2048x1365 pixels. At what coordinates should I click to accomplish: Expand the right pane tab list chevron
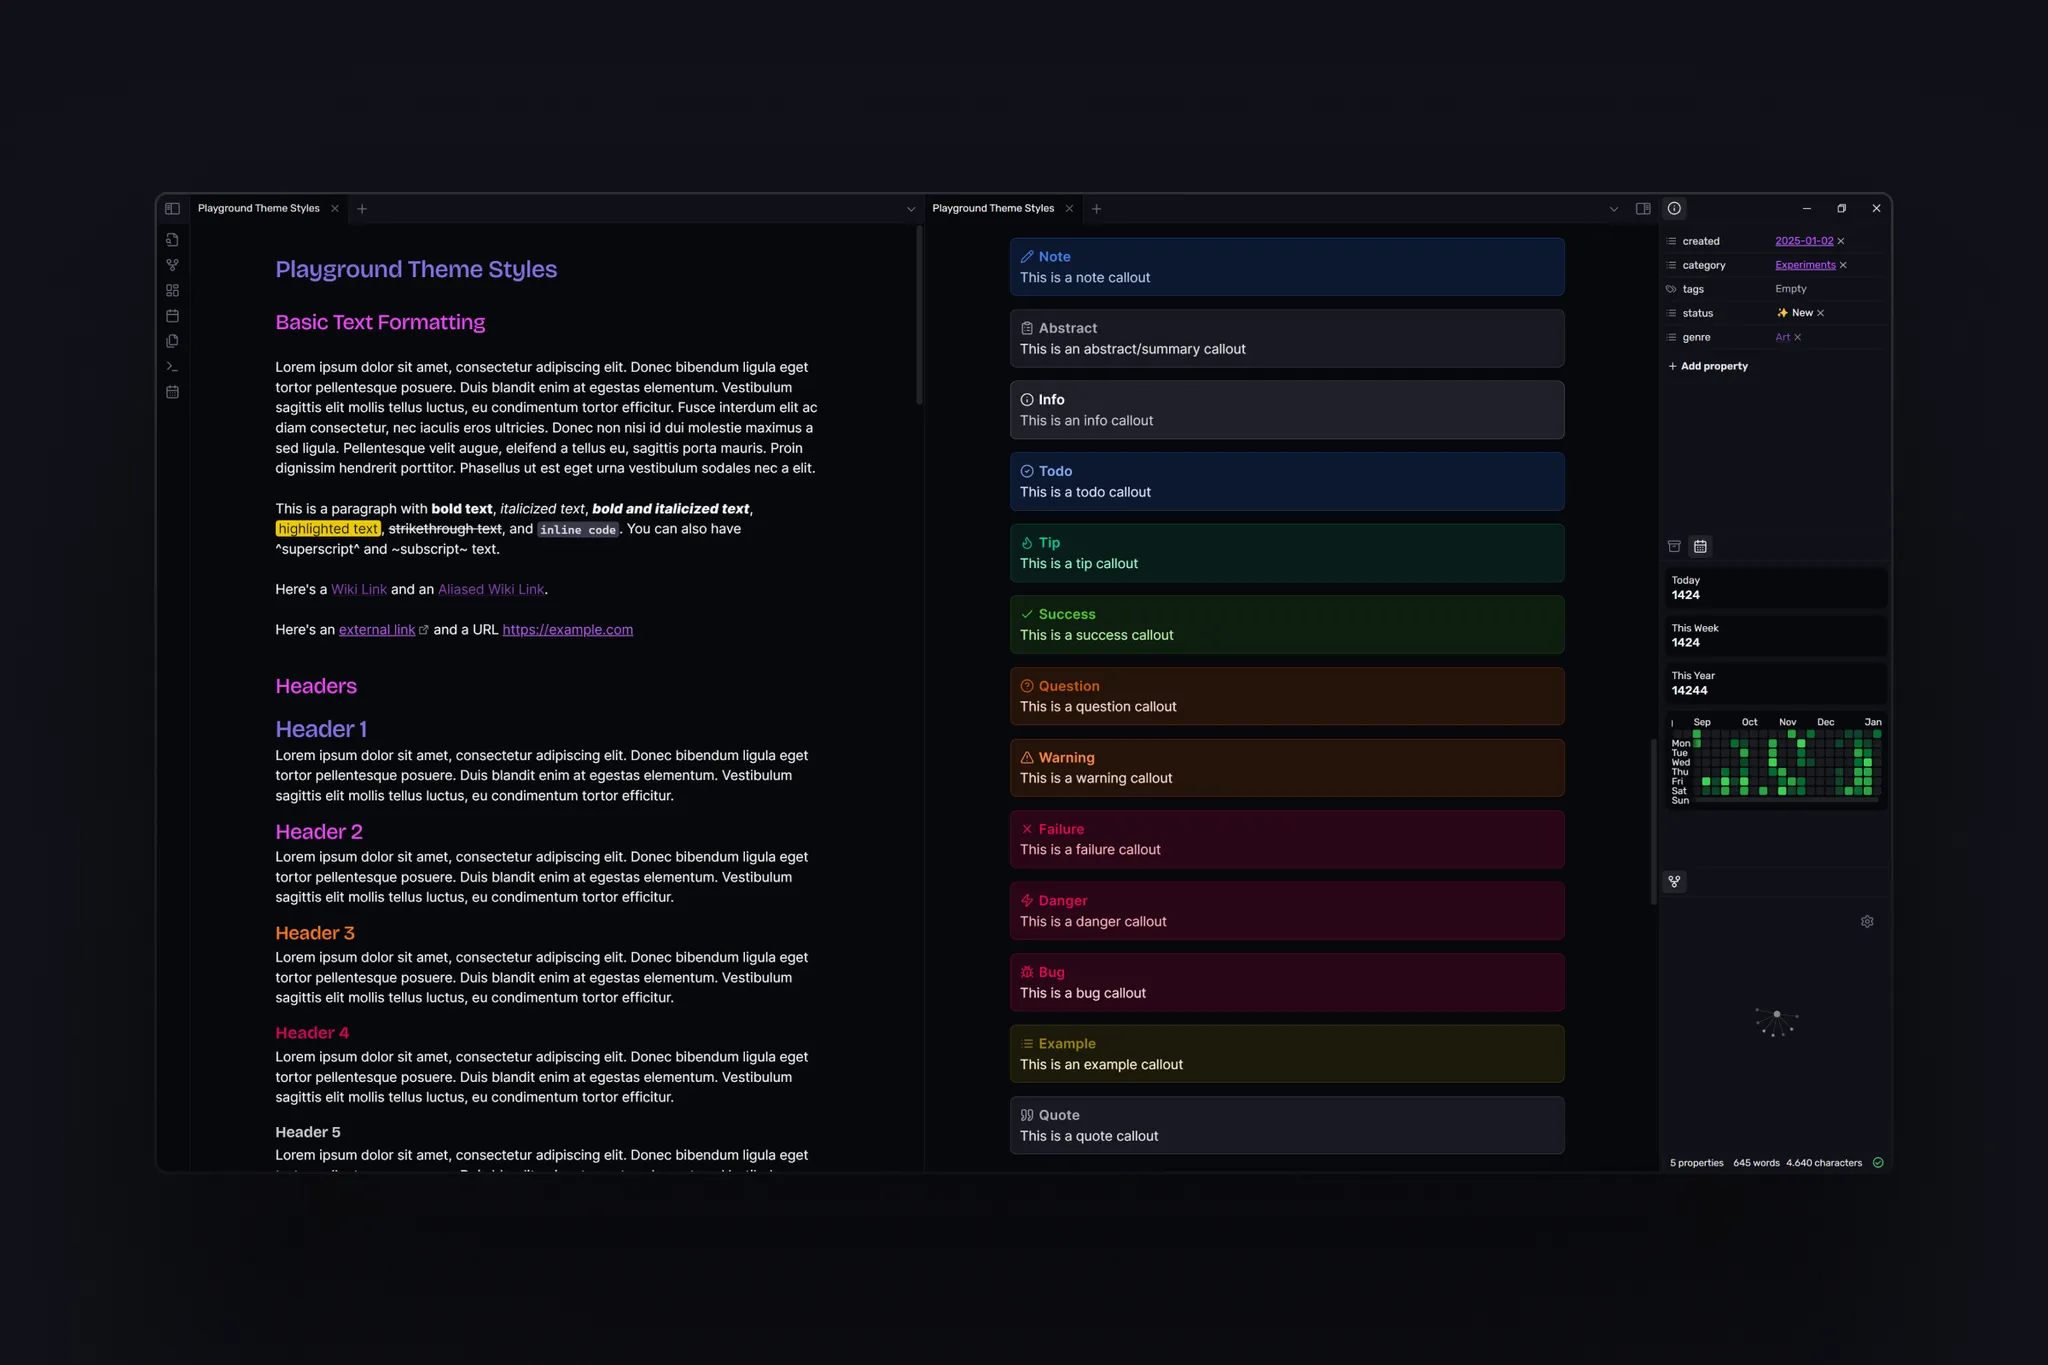point(1613,209)
